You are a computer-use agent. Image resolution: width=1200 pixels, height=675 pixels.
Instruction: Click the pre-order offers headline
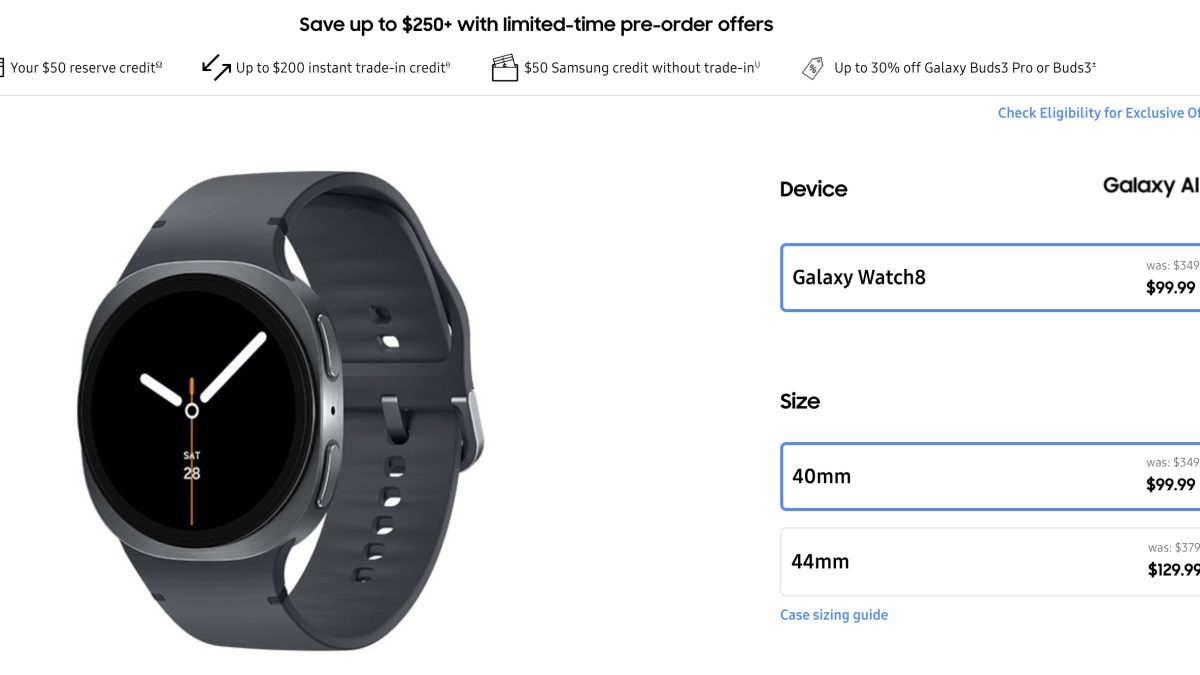(536, 24)
